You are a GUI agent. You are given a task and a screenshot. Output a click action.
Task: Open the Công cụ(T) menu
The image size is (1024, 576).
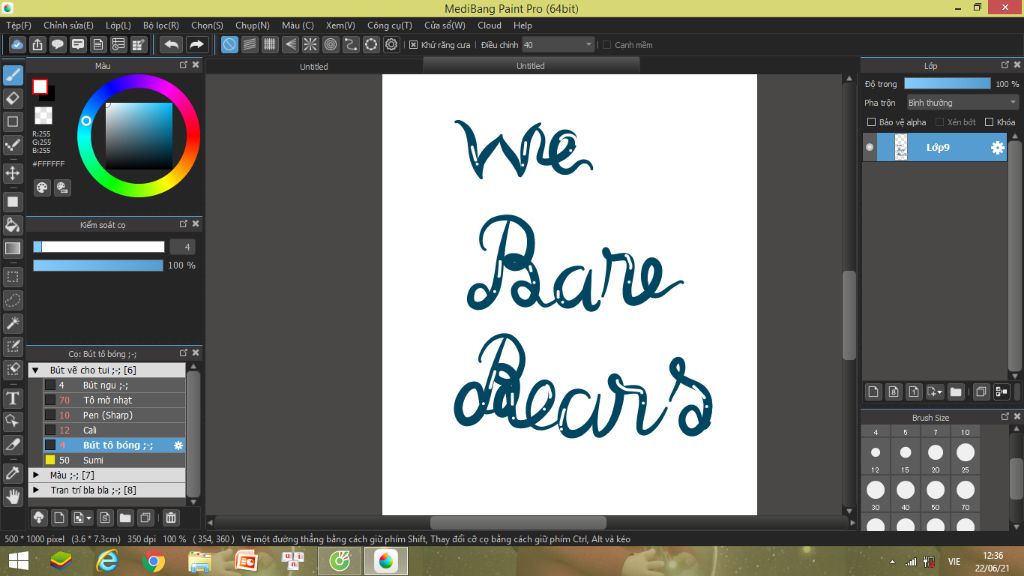pyautogui.click(x=390, y=25)
